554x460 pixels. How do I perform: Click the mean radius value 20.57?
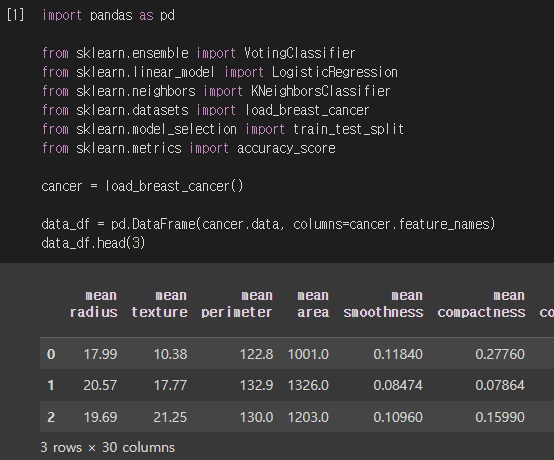click(x=100, y=385)
